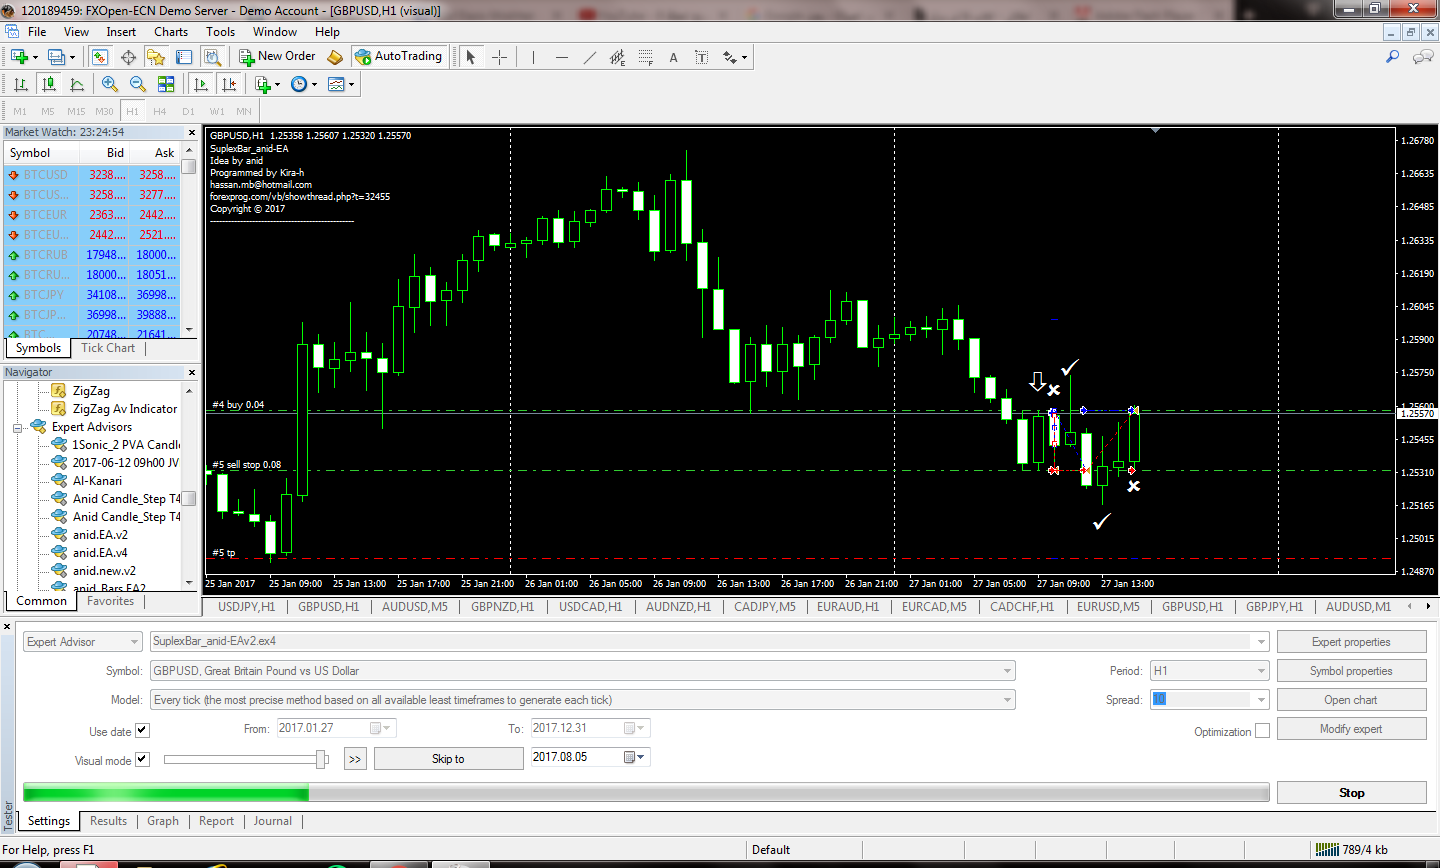
Task: Adjust the visual mode speed slider
Action: coord(321,760)
